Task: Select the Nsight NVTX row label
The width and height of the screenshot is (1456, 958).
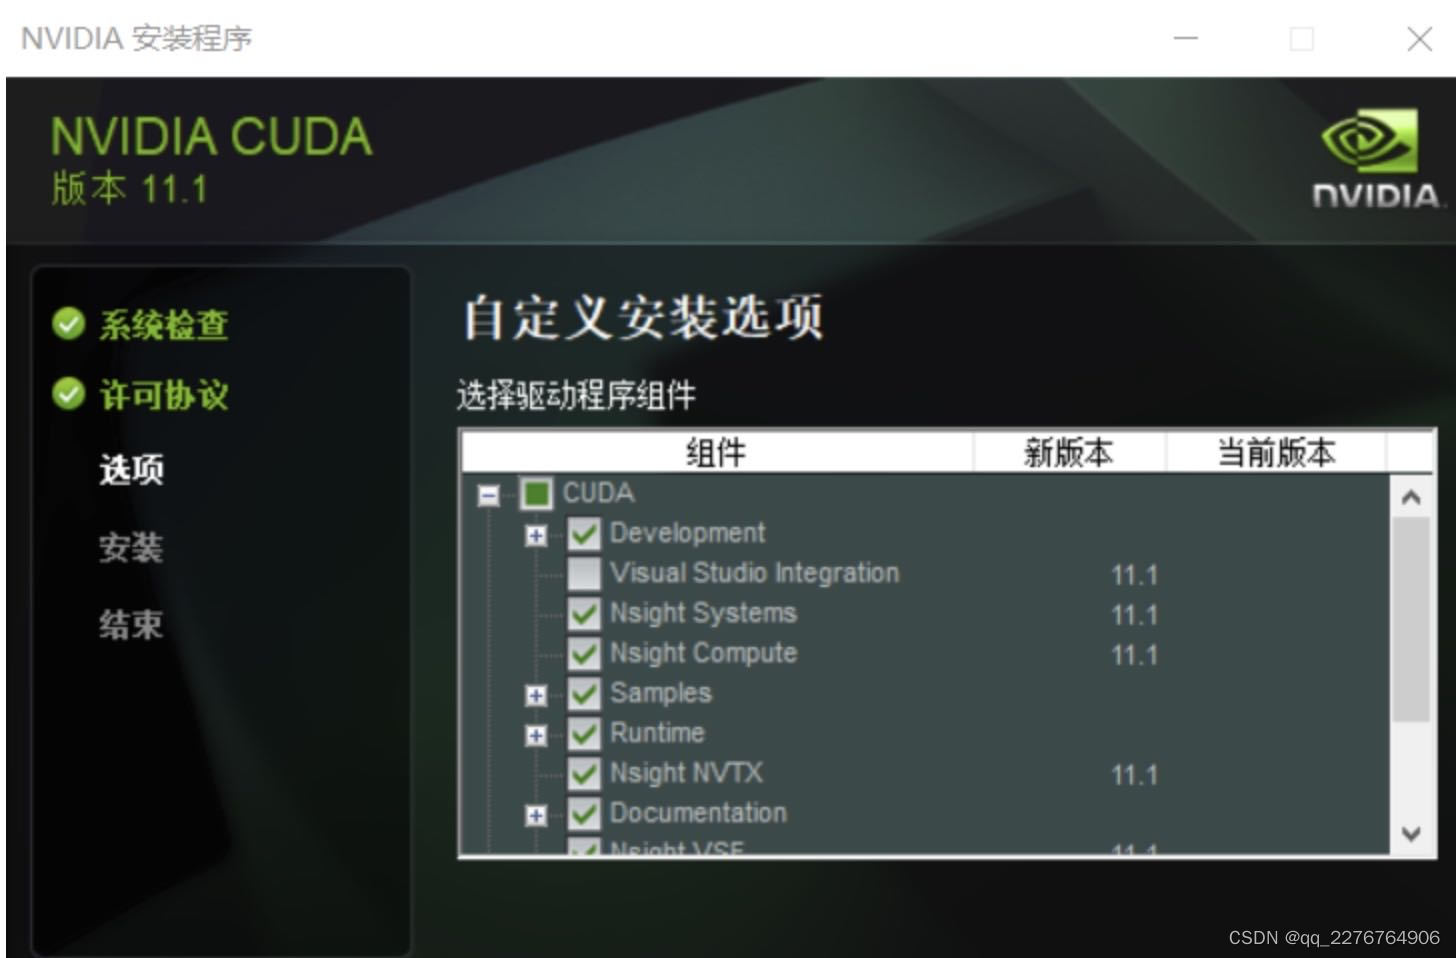Action: pyautogui.click(x=686, y=773)
